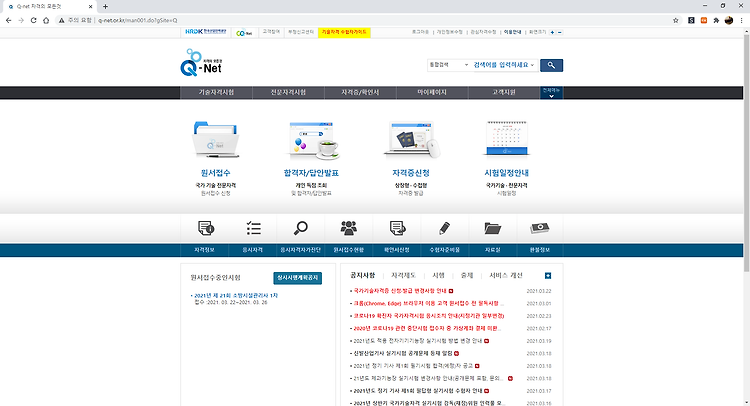Click the Q-Net logo
Screen dimensions: 750x406
tap(201, 62)
